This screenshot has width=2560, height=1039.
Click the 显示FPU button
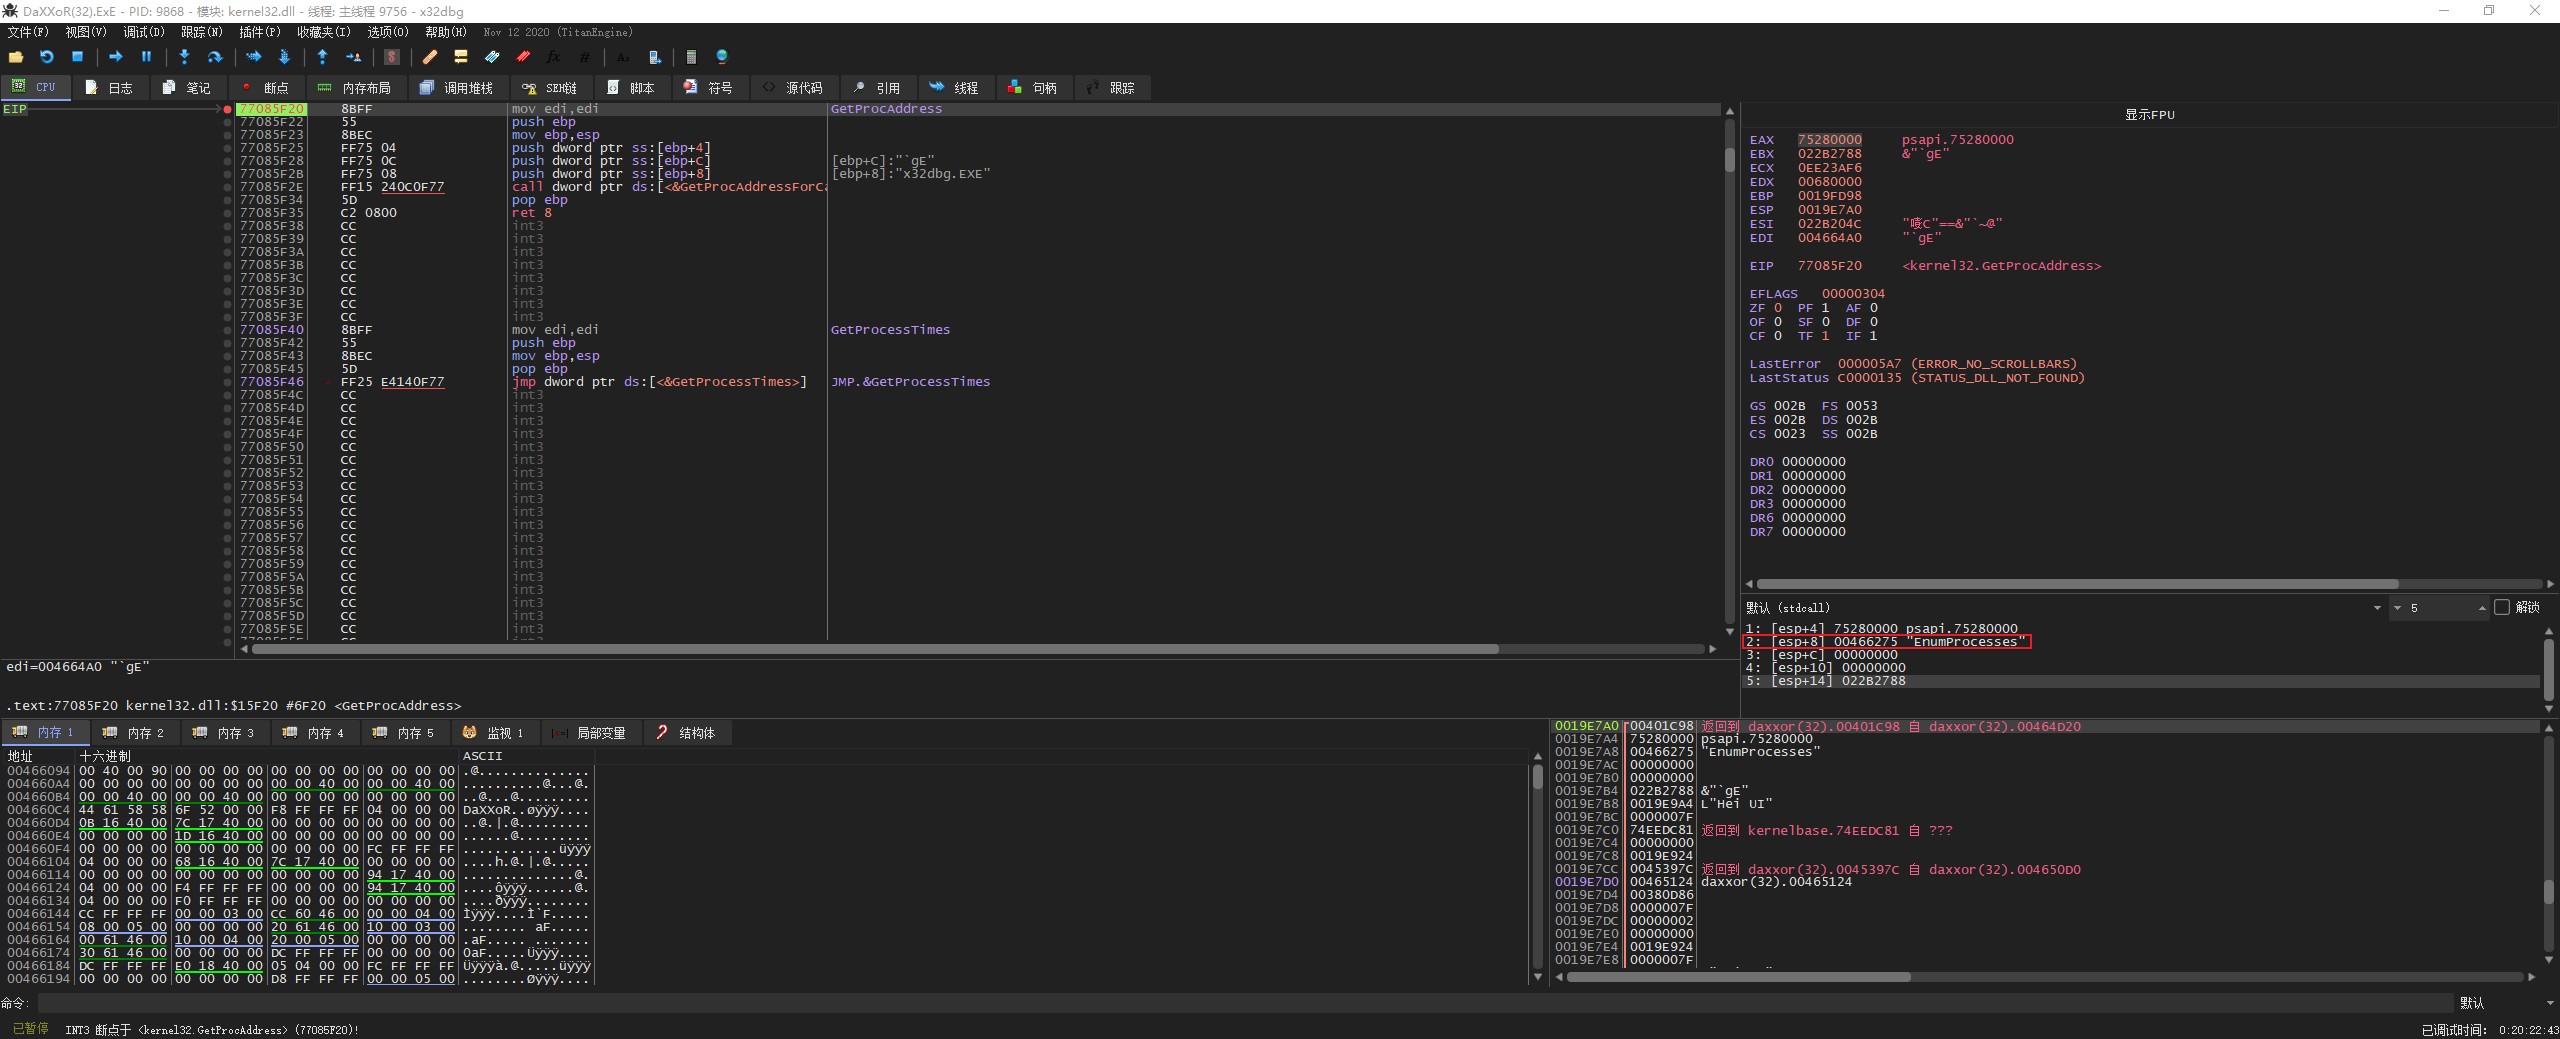click(x=2149, y=115)
